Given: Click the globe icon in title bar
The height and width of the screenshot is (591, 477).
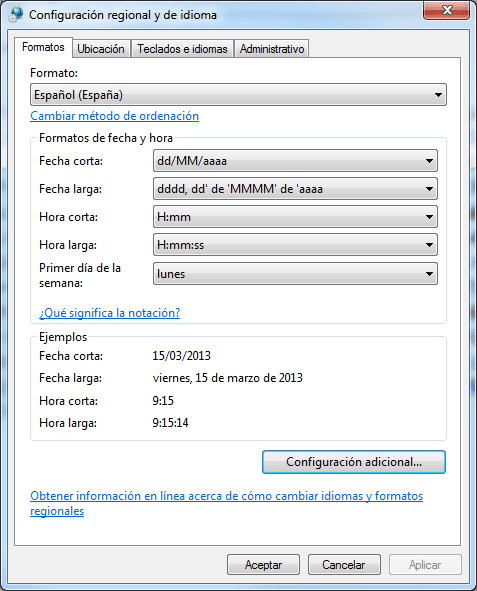Looking at the screenshot, I should click(16, 14).
